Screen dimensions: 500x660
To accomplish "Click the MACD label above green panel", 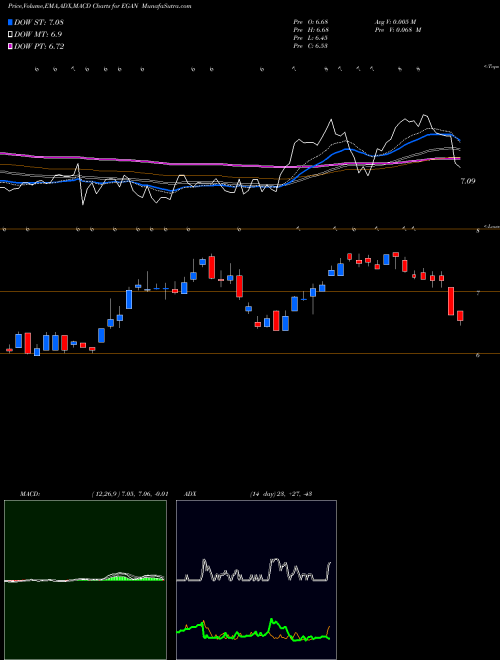I will click(29, 494).
